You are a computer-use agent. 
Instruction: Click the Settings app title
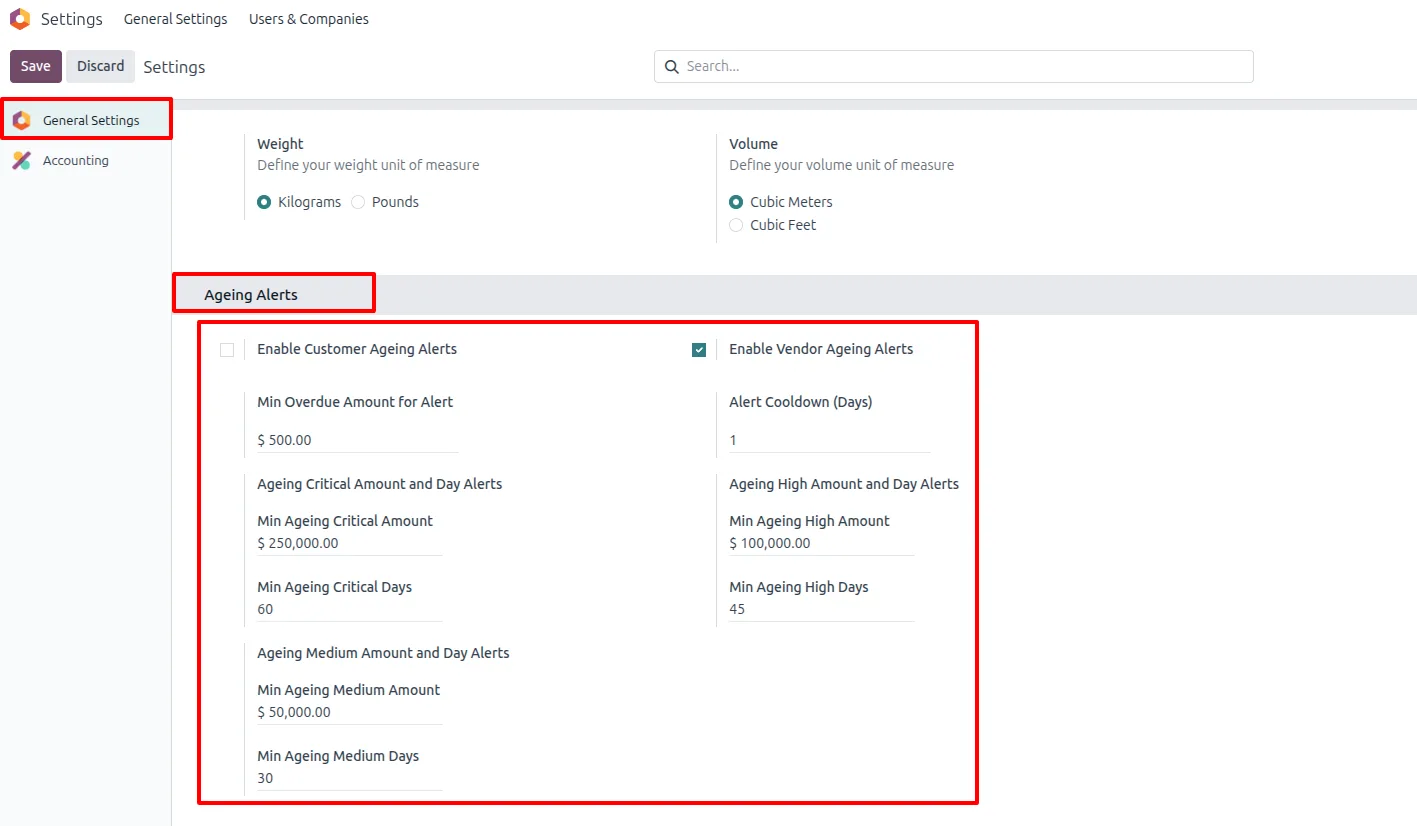[x=72, y=19]
